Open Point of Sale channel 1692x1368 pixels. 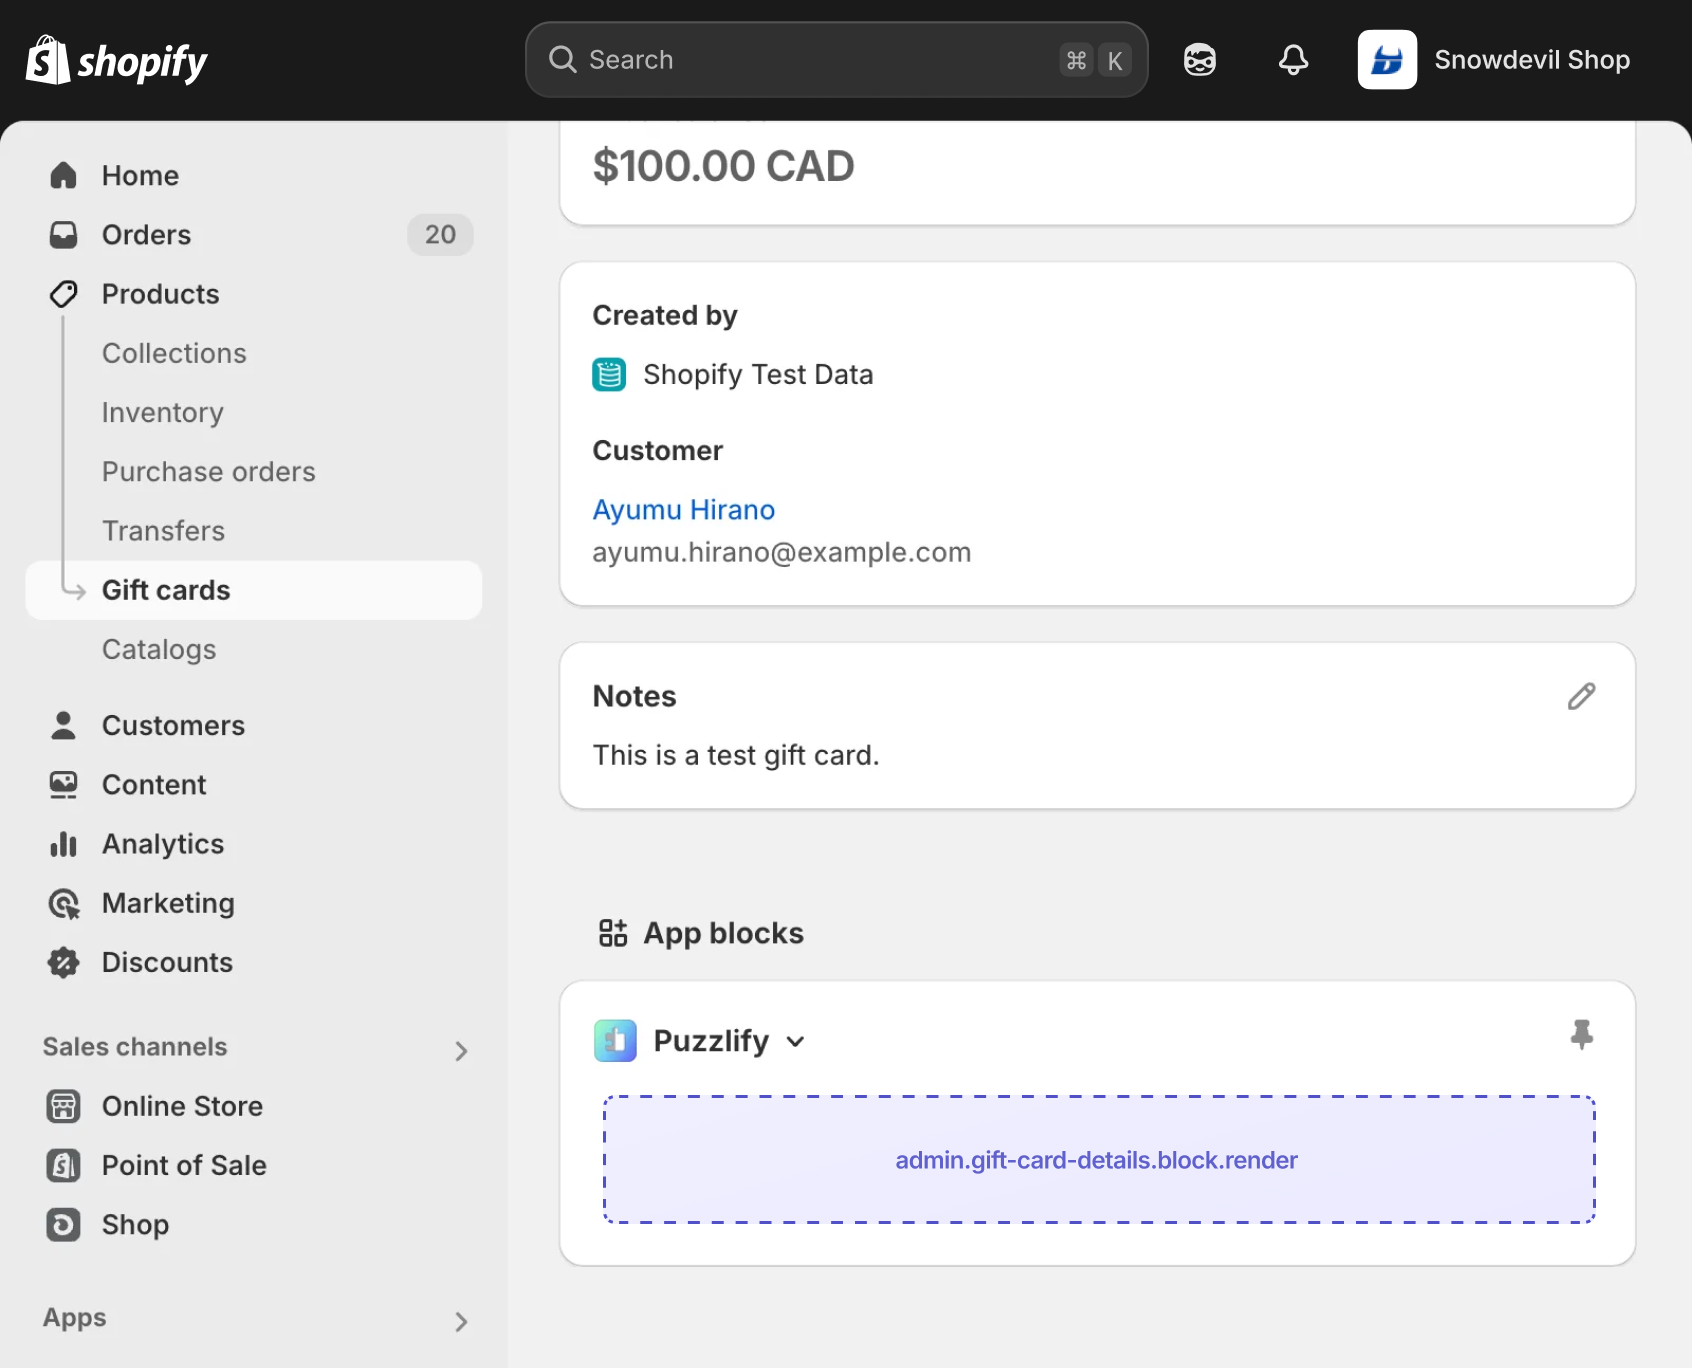[x=254, y=1166]
